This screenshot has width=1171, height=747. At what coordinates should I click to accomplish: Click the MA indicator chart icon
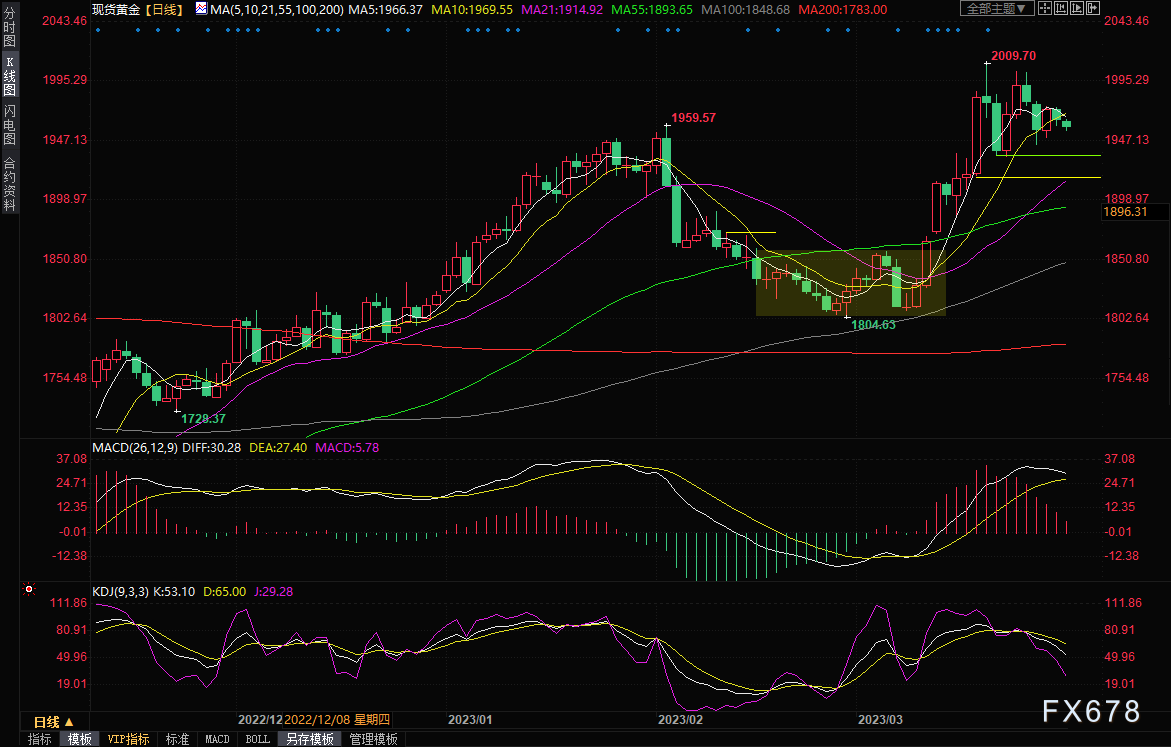coord(201,8)
